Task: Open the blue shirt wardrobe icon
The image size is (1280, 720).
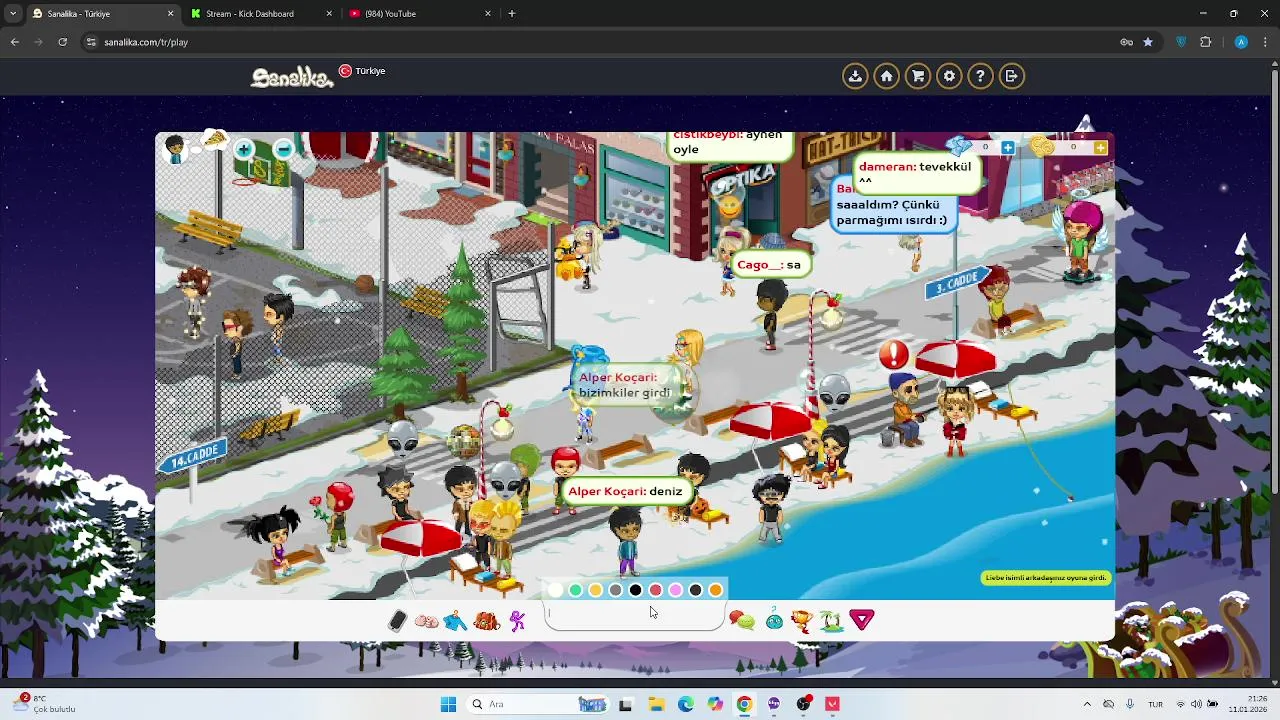Action: pos(456,621)
